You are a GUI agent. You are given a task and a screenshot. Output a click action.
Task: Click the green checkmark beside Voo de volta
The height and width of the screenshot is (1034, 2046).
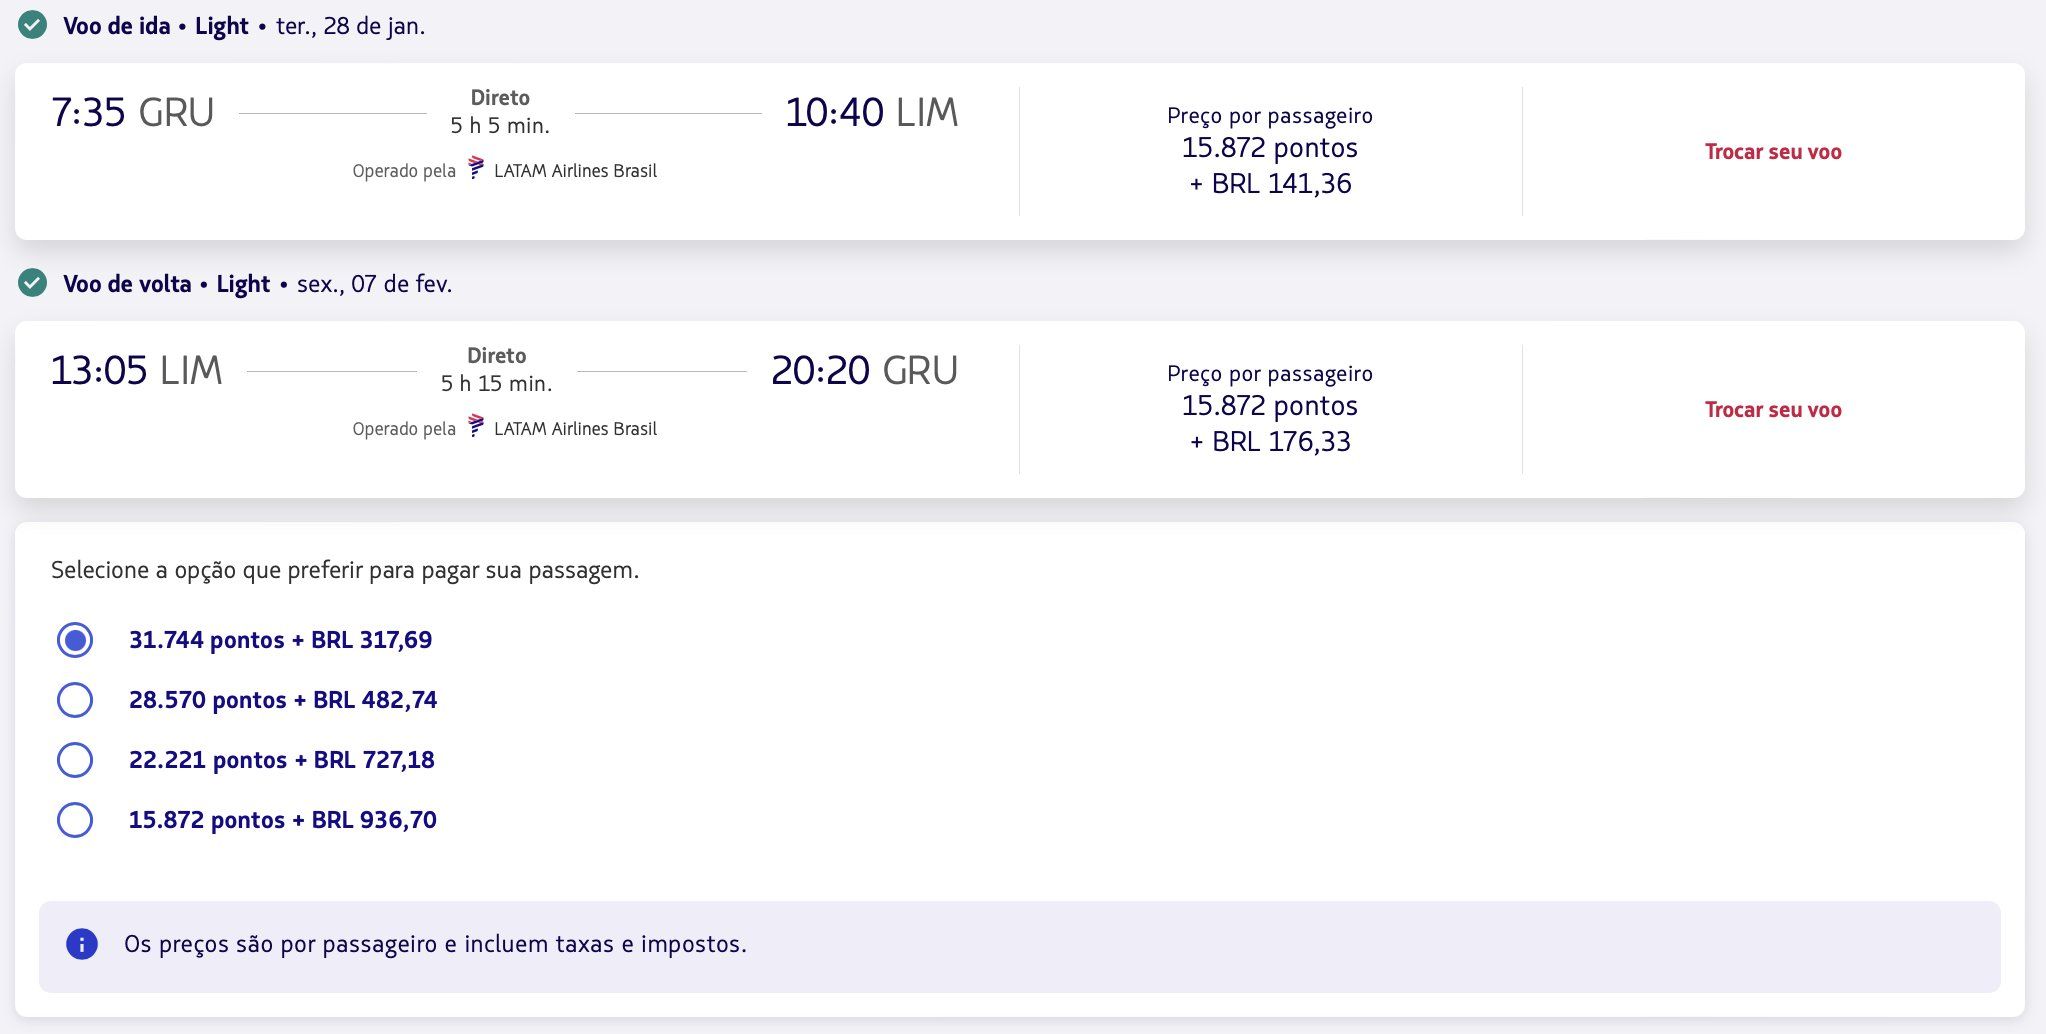pyautogui.click(x=33, y=283)
